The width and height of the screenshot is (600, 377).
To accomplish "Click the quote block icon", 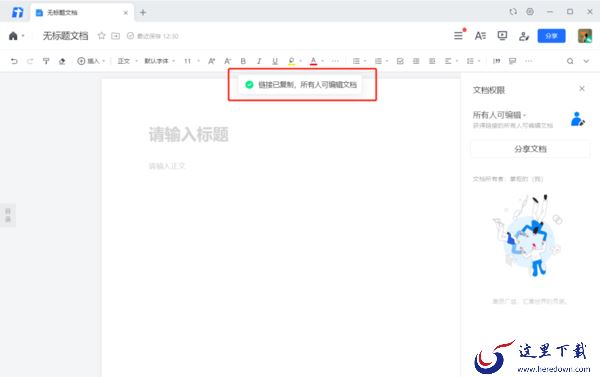I will [496, 61].
